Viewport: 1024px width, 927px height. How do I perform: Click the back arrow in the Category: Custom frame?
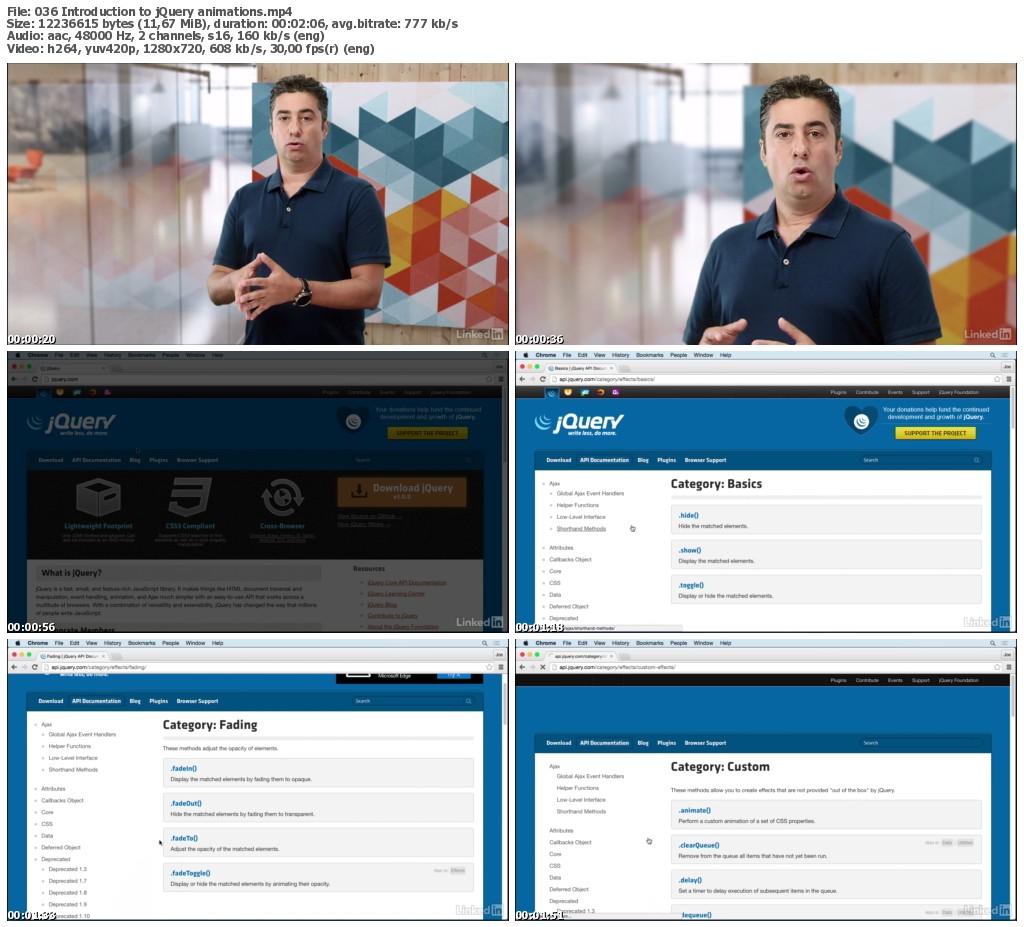point(522,667)
